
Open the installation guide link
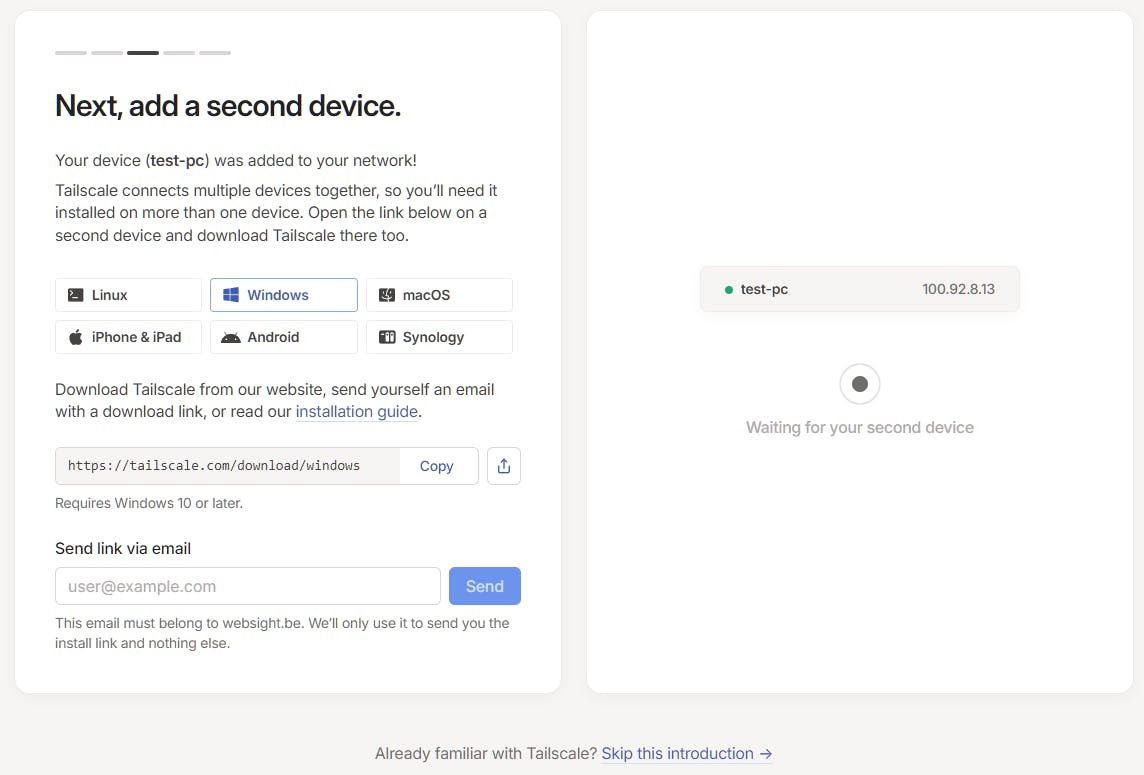tap(356, 411)
